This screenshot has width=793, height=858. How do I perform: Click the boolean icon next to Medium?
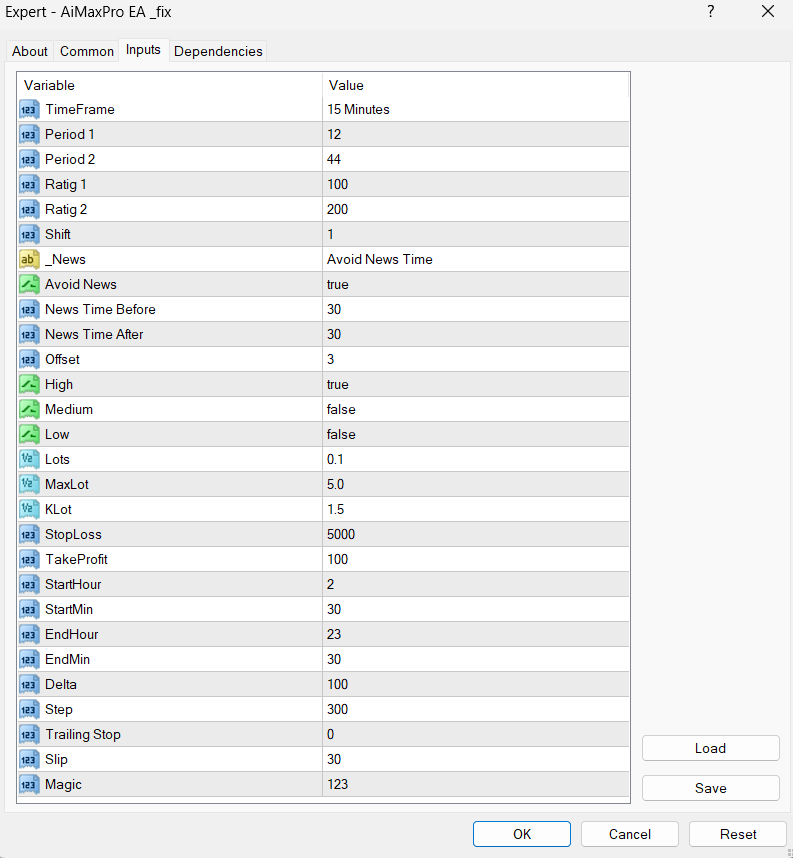tap(29, 409)
